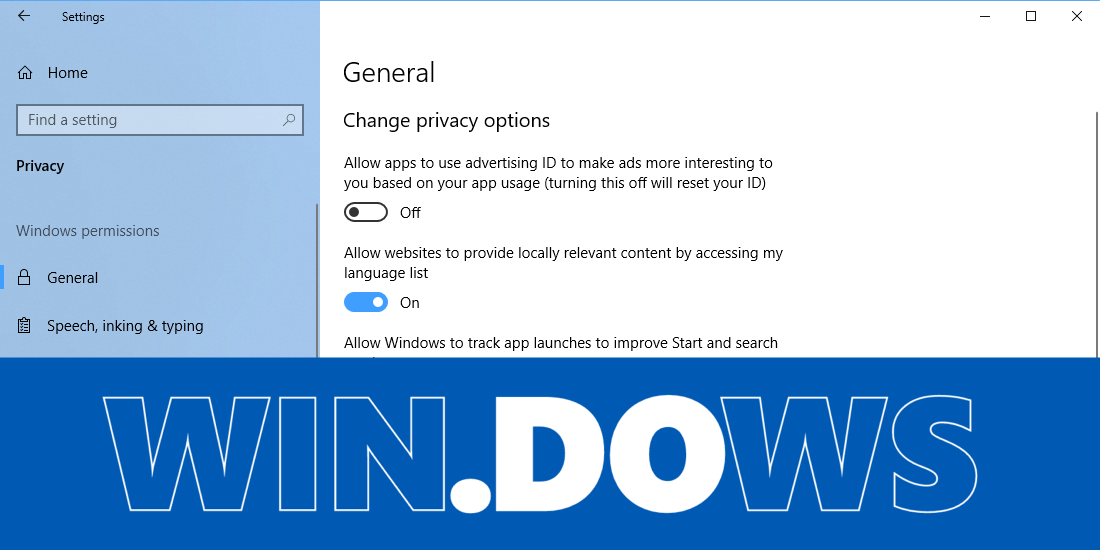
Task: Click the search magnifier icon
Action: [288, 120]
